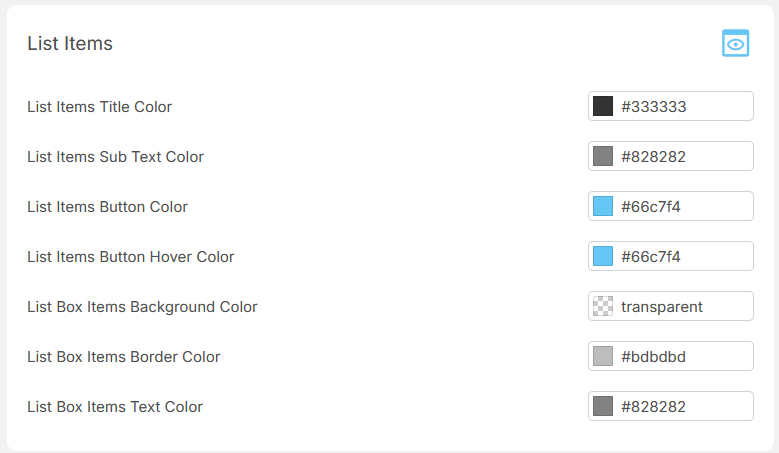Edit the #bdbdbd border color field
Screen dimensions: 779x453
682,356
